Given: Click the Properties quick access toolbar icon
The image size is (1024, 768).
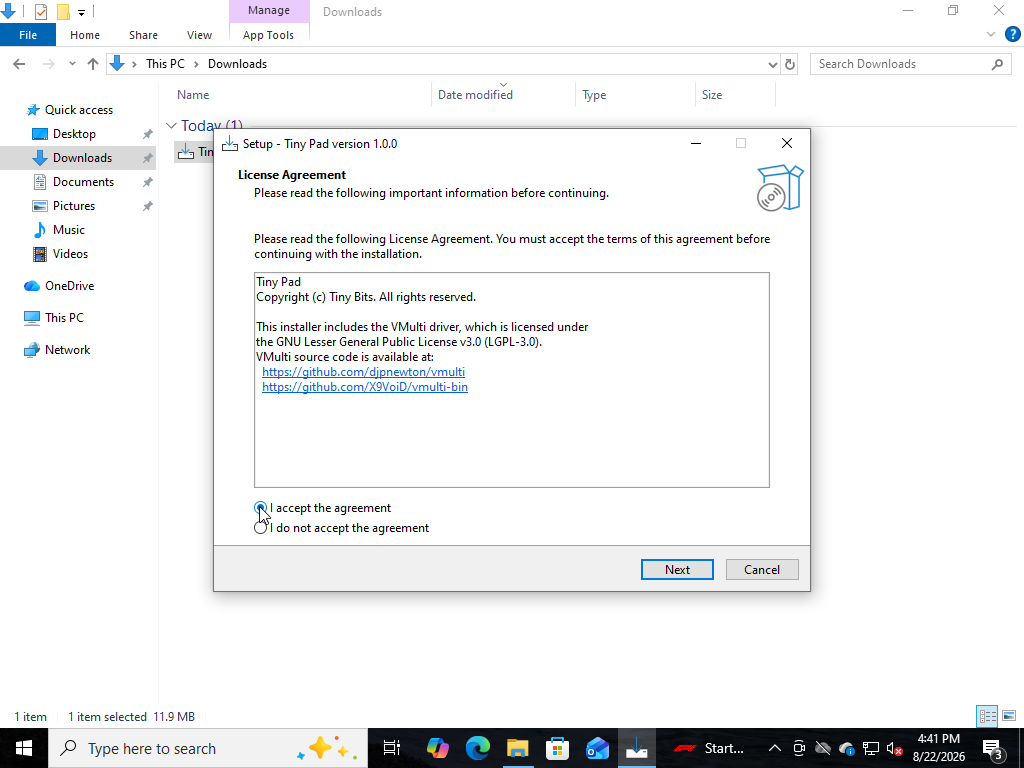Looking at the screenshot, I should [x=40, y=12].
